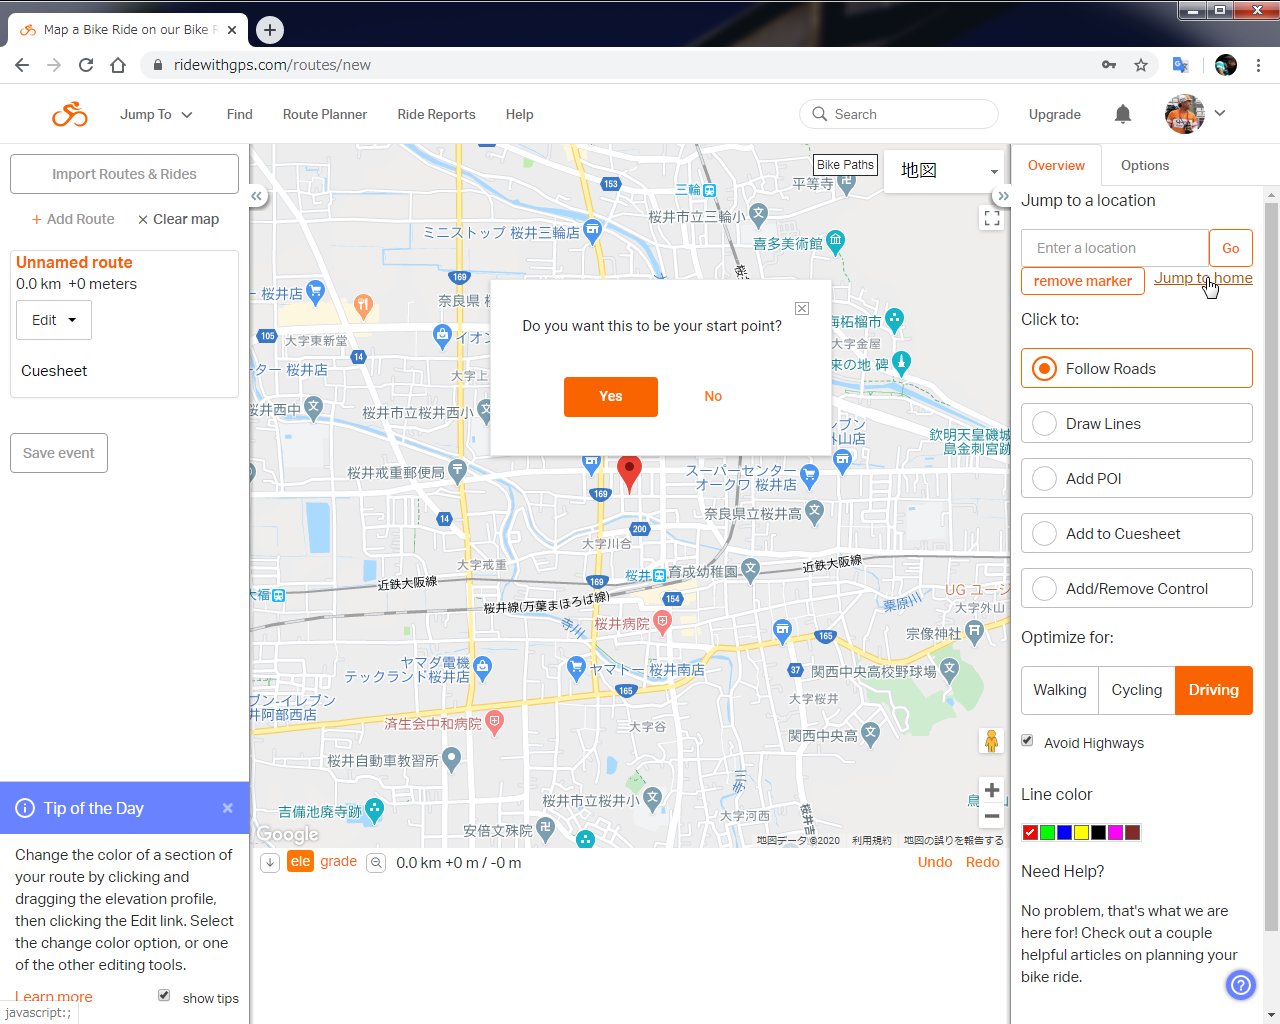Select Follow Roads mode

[x=1136, y=368]
